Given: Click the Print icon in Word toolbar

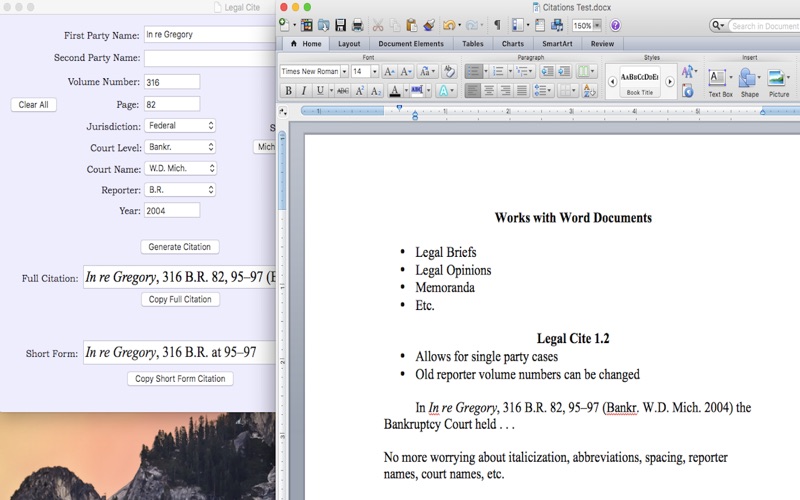Looking at the screenshot, I should click(357, 25).
